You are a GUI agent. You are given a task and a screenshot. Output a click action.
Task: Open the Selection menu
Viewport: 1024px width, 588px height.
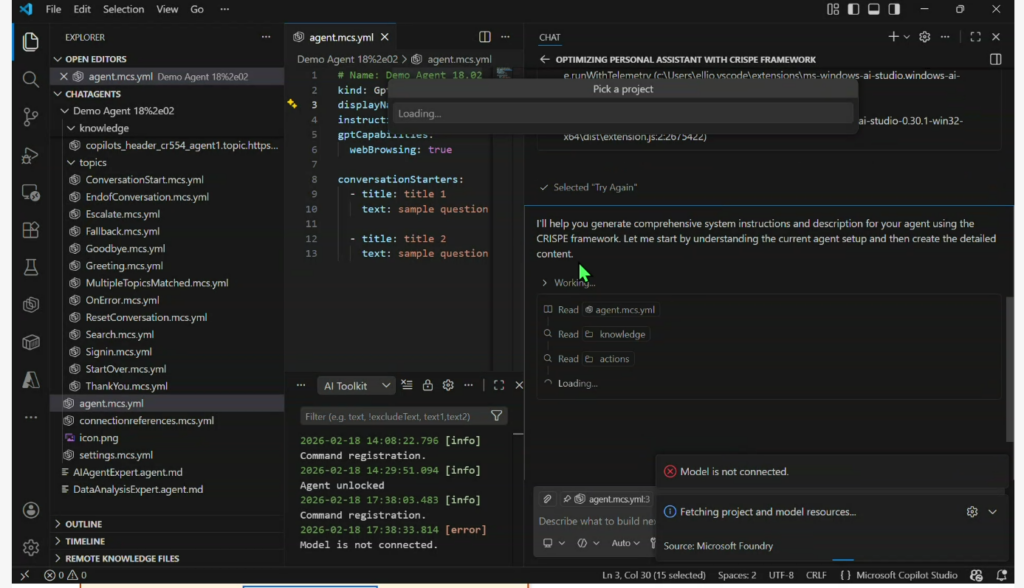click(x=123, y=9)
